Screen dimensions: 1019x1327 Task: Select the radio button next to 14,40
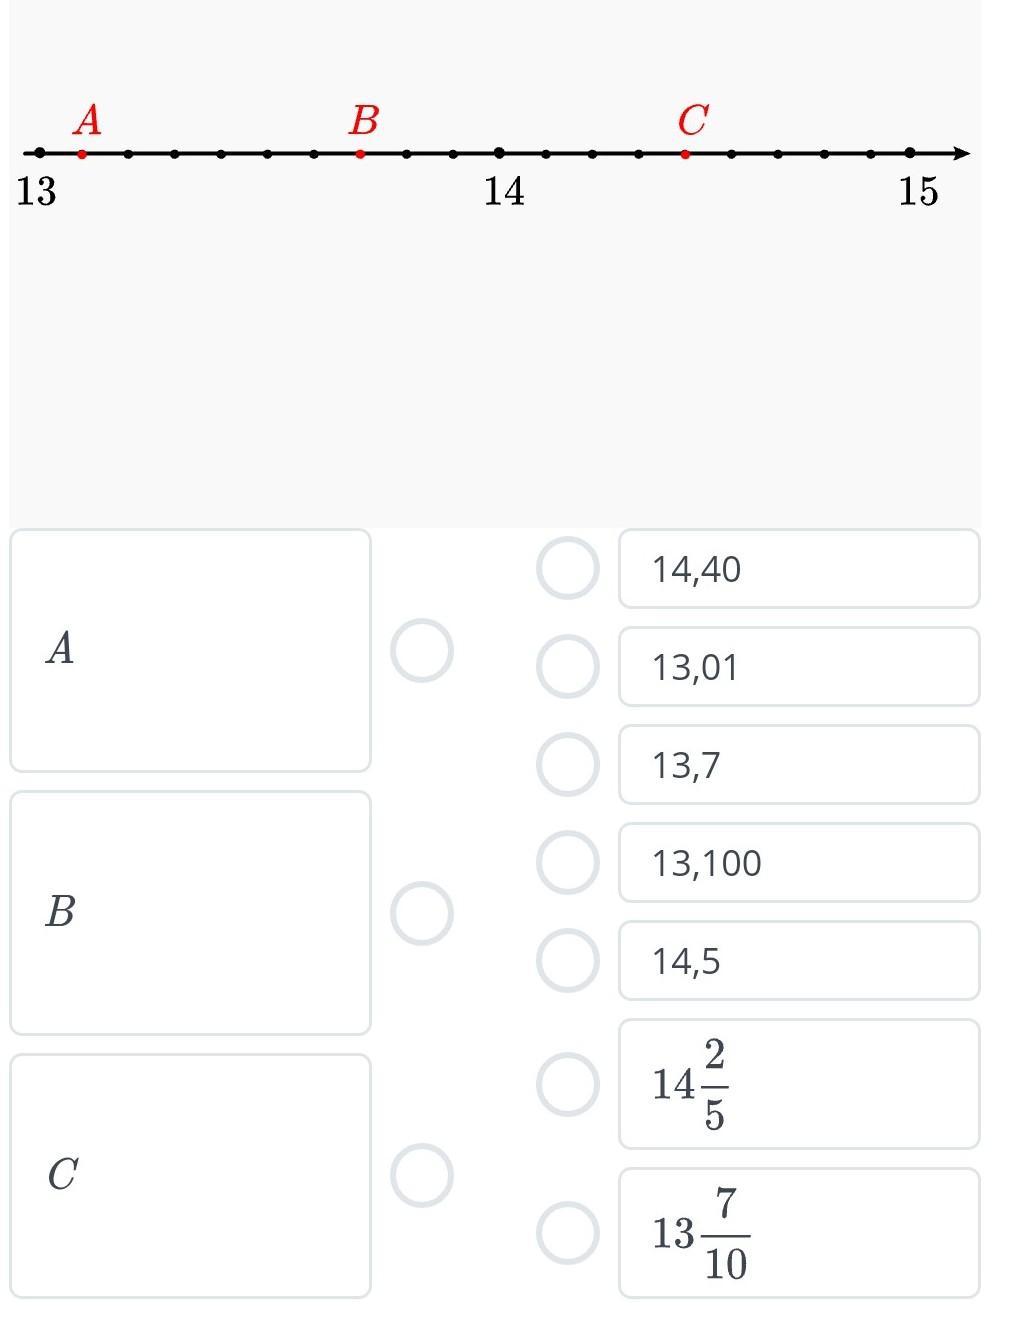click(568, 569)
